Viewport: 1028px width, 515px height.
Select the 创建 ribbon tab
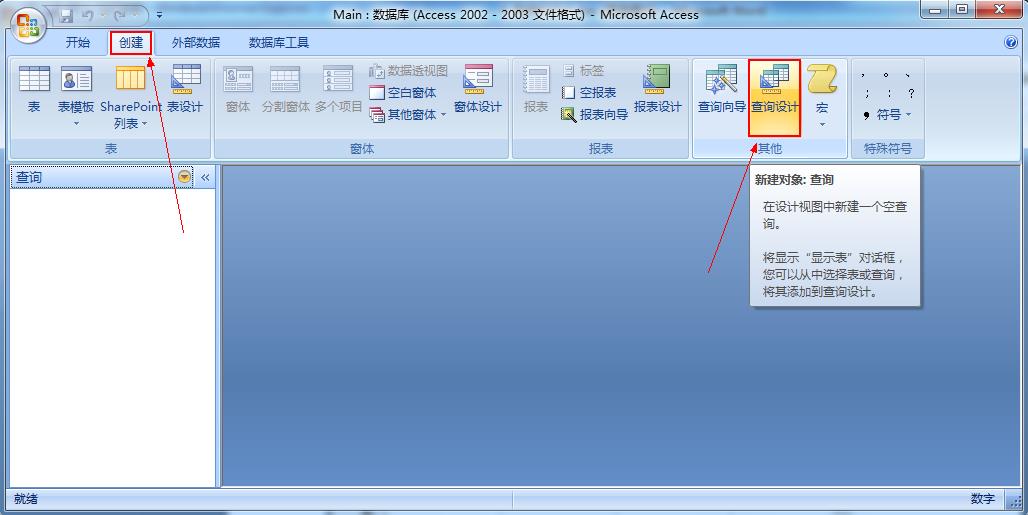[131, 43]
